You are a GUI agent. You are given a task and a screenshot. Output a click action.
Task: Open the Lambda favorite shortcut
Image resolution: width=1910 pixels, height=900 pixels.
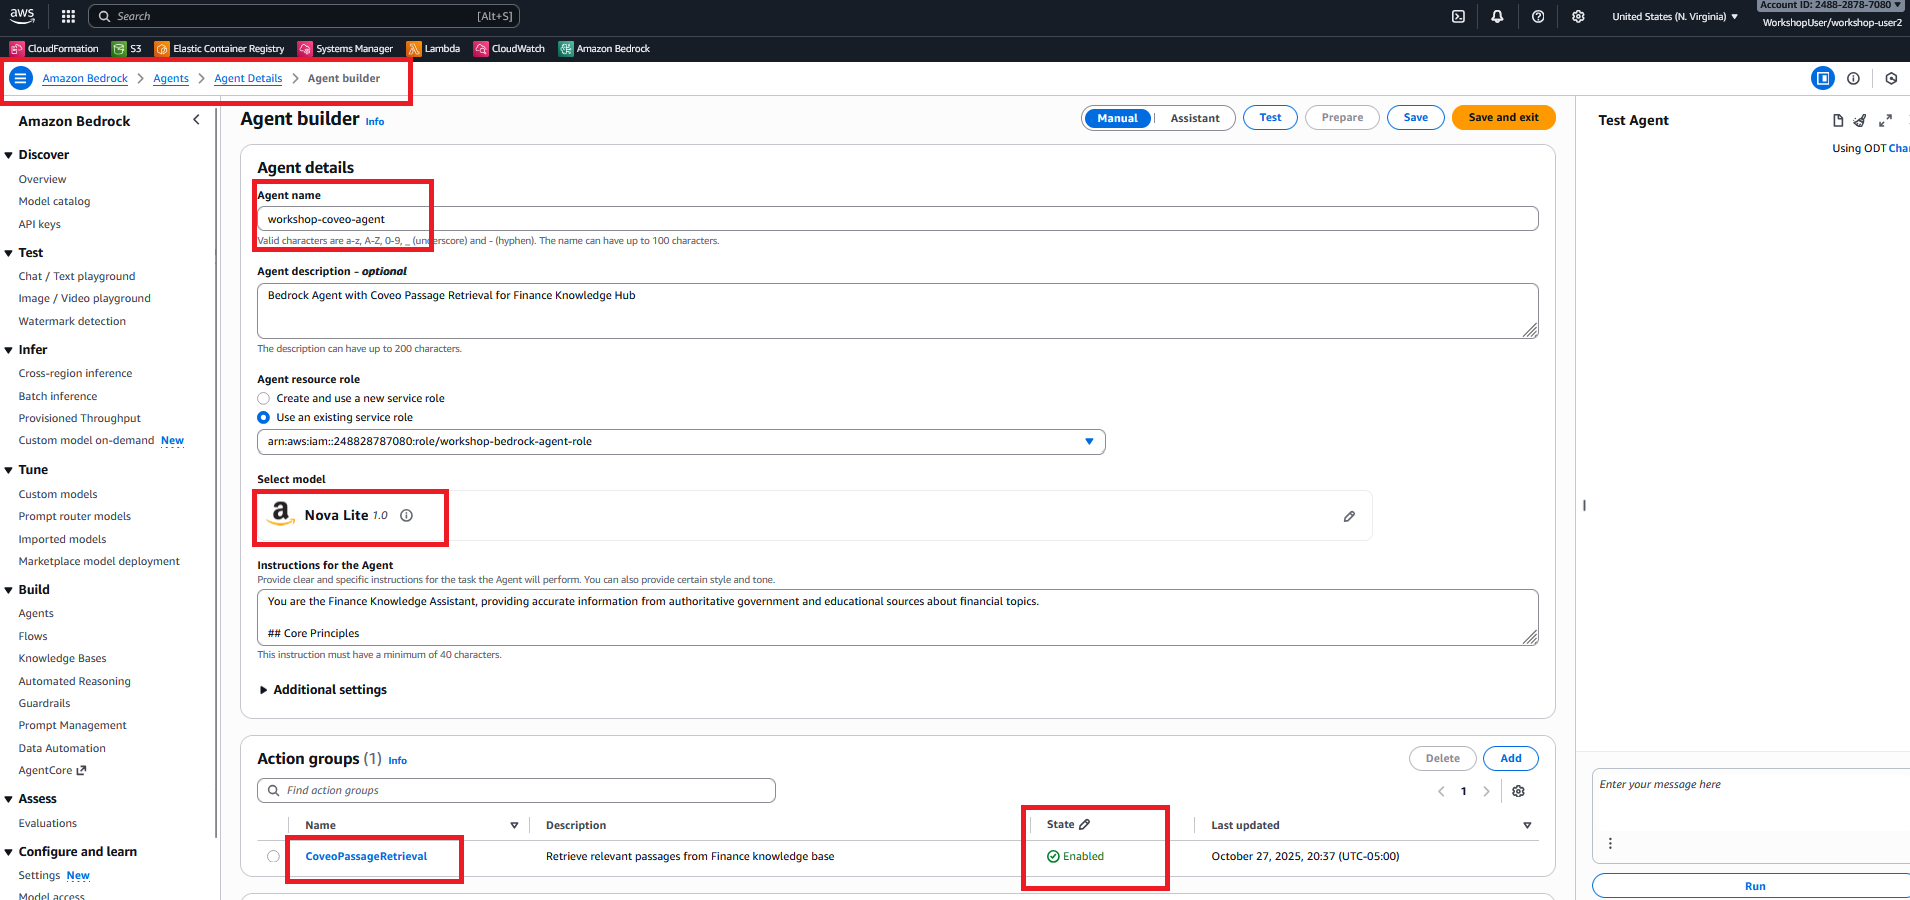click(x=433, y=48)
